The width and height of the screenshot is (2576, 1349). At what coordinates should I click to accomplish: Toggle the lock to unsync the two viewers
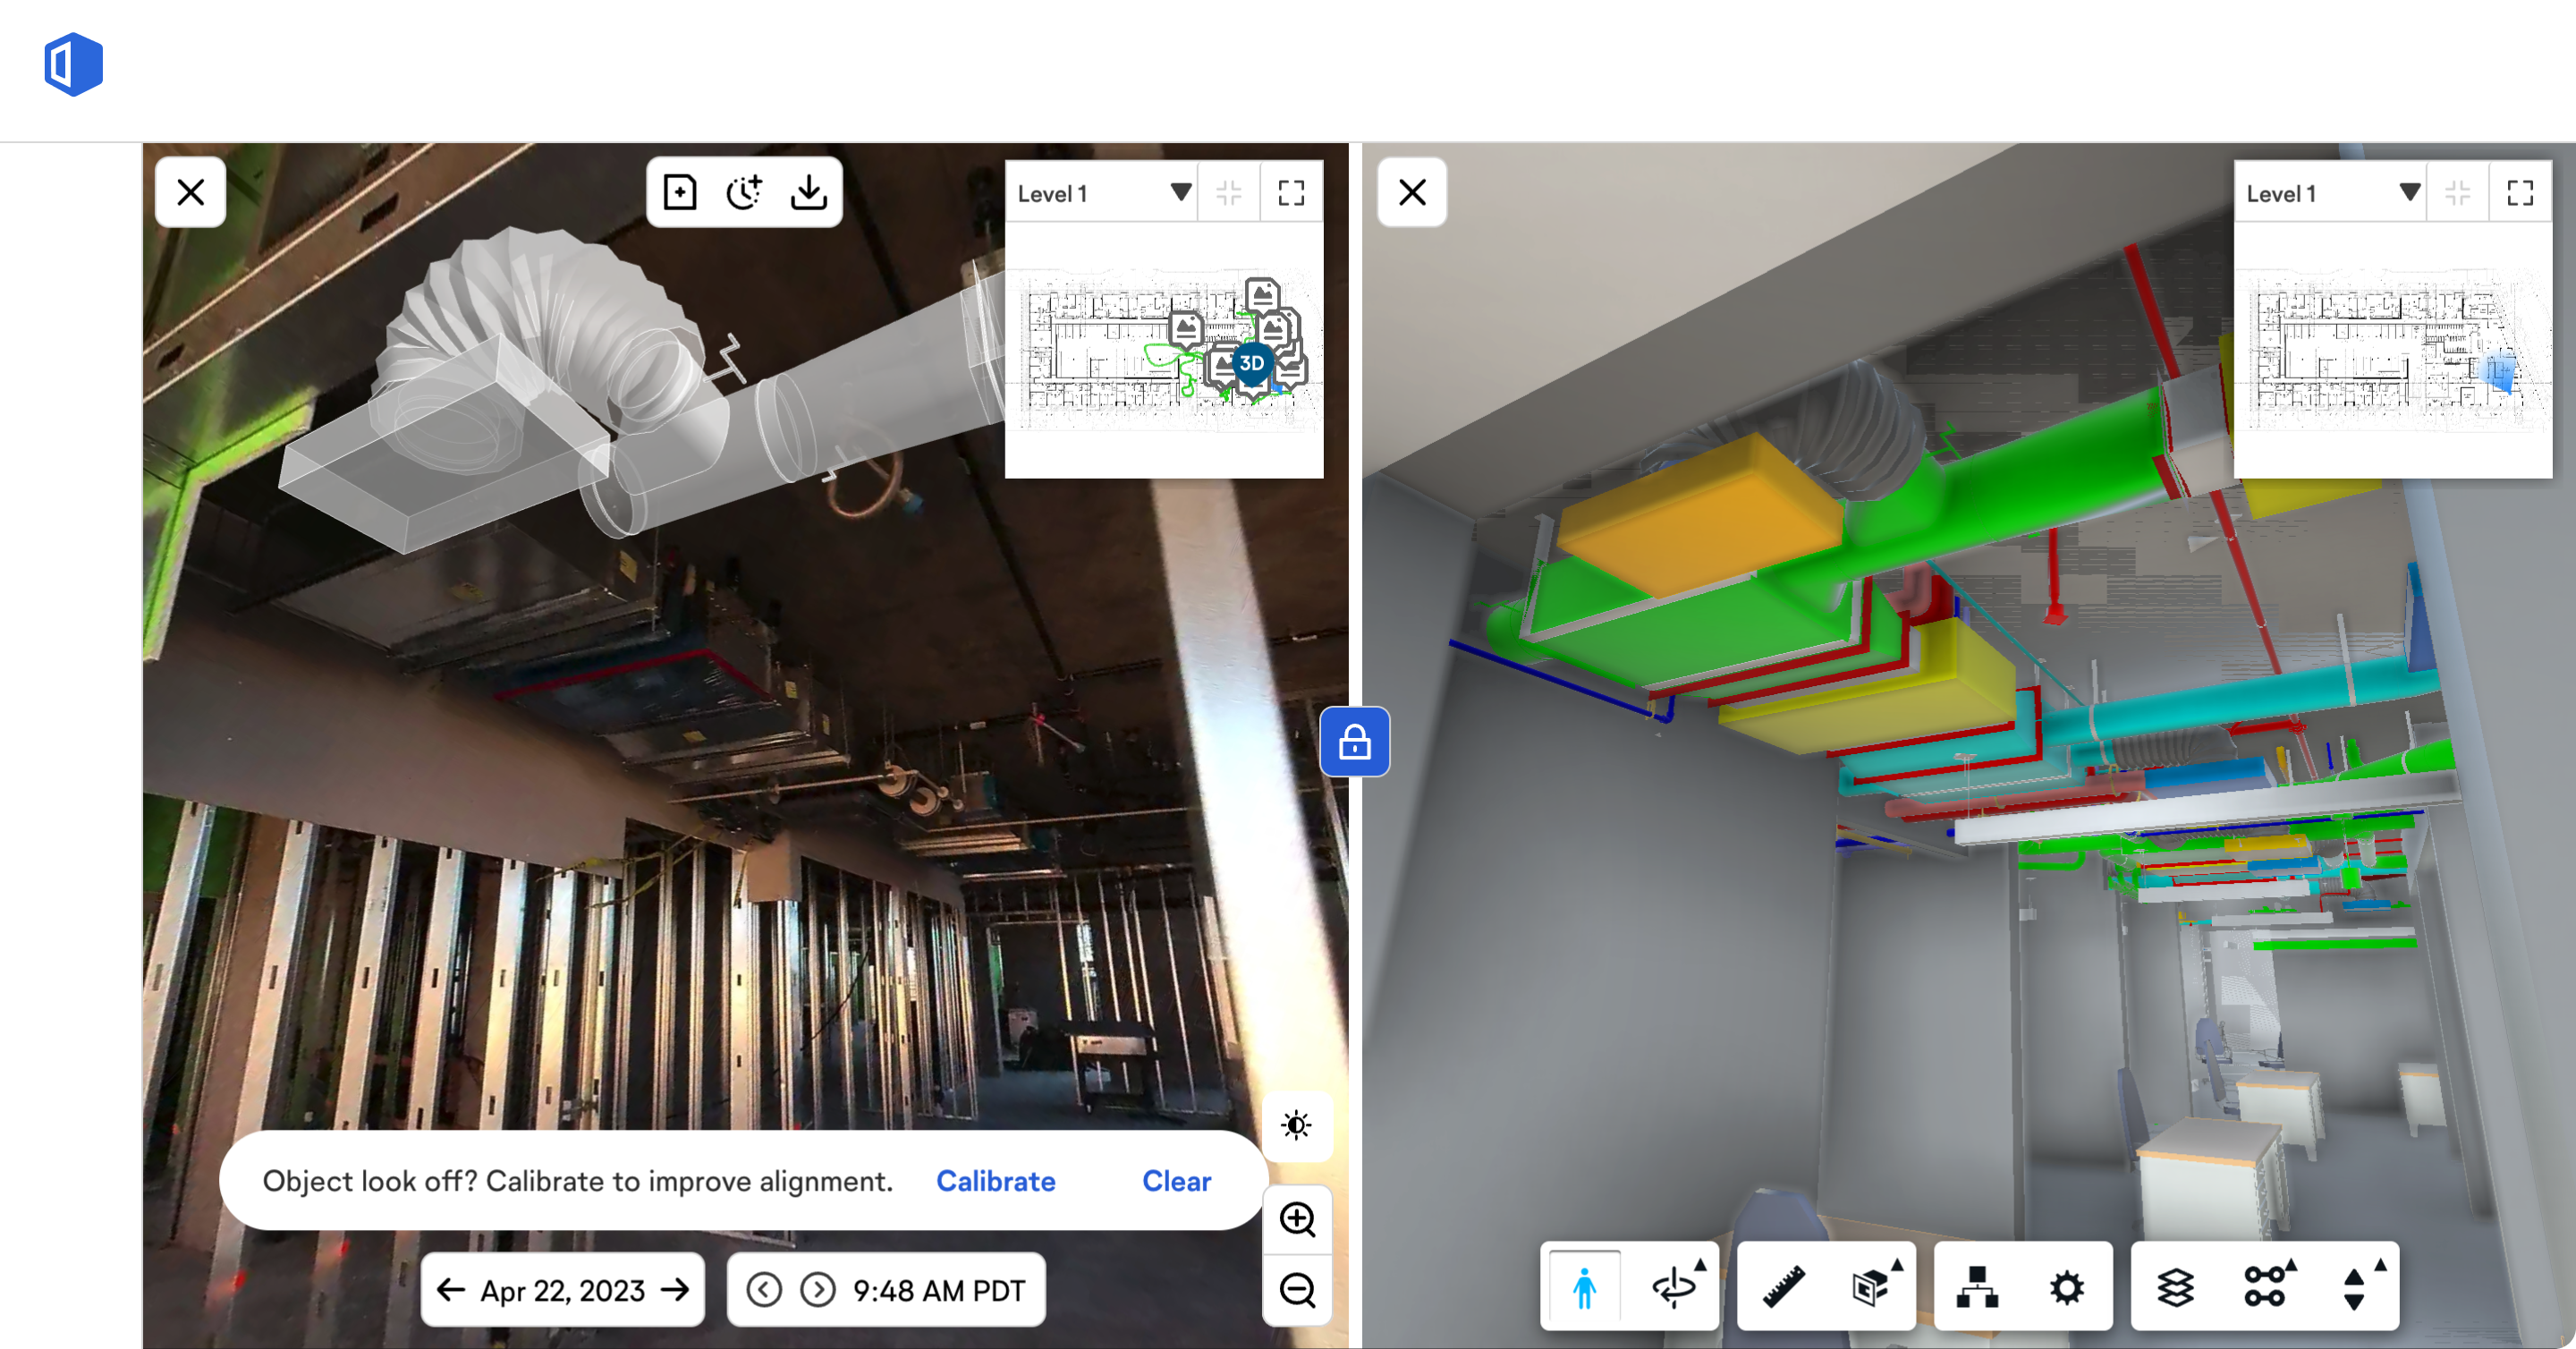coord(1355,742)
